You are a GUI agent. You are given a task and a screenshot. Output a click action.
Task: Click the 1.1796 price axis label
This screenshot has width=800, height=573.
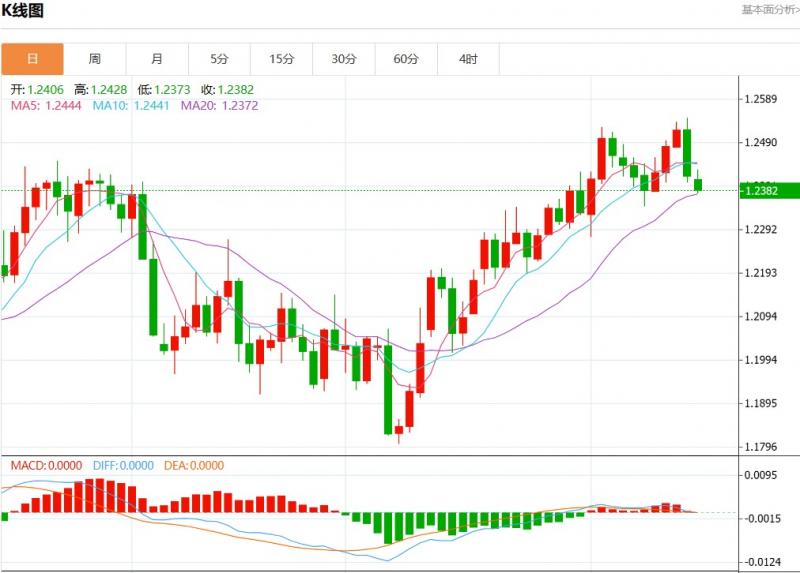pyautogui.click(x=762, y=447)
